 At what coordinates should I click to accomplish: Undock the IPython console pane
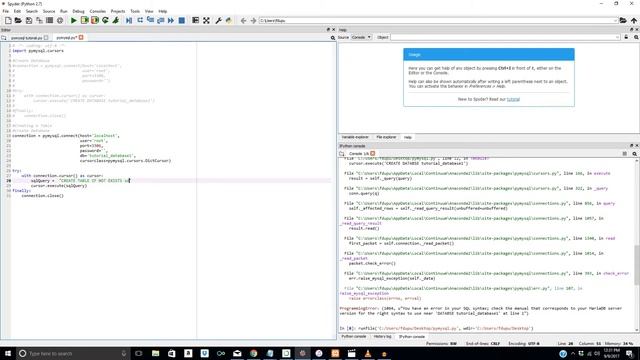point(631,146)
